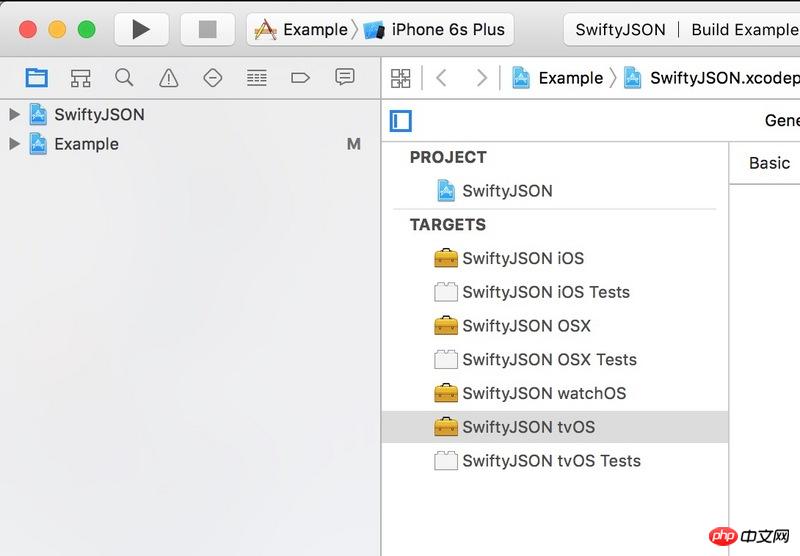Choose the iPhone 6s Plus destination

(434, 30)
